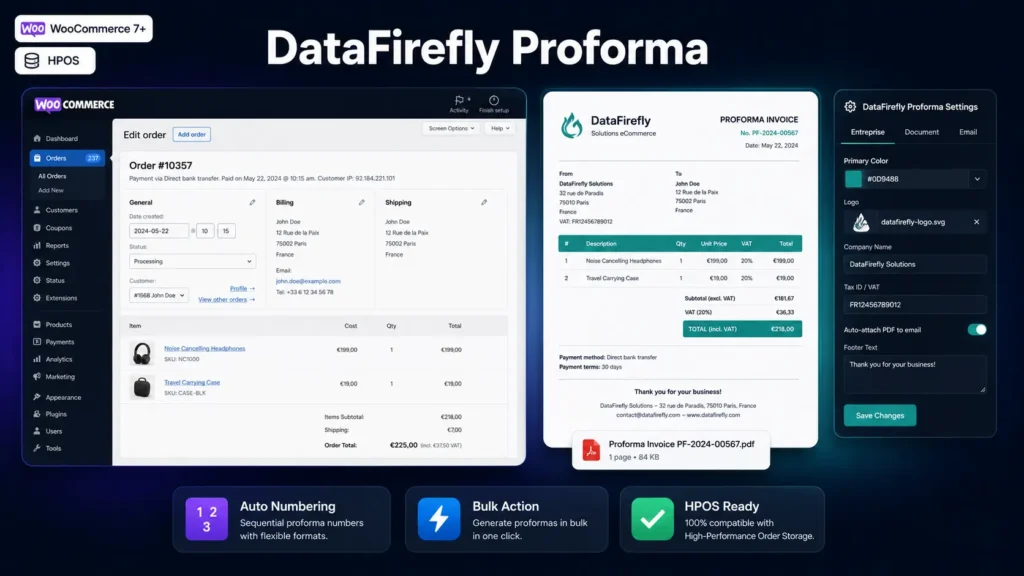1024x576 pixels.
Task: Click john.doe@example.com email link
Action: tap(308, 281)
